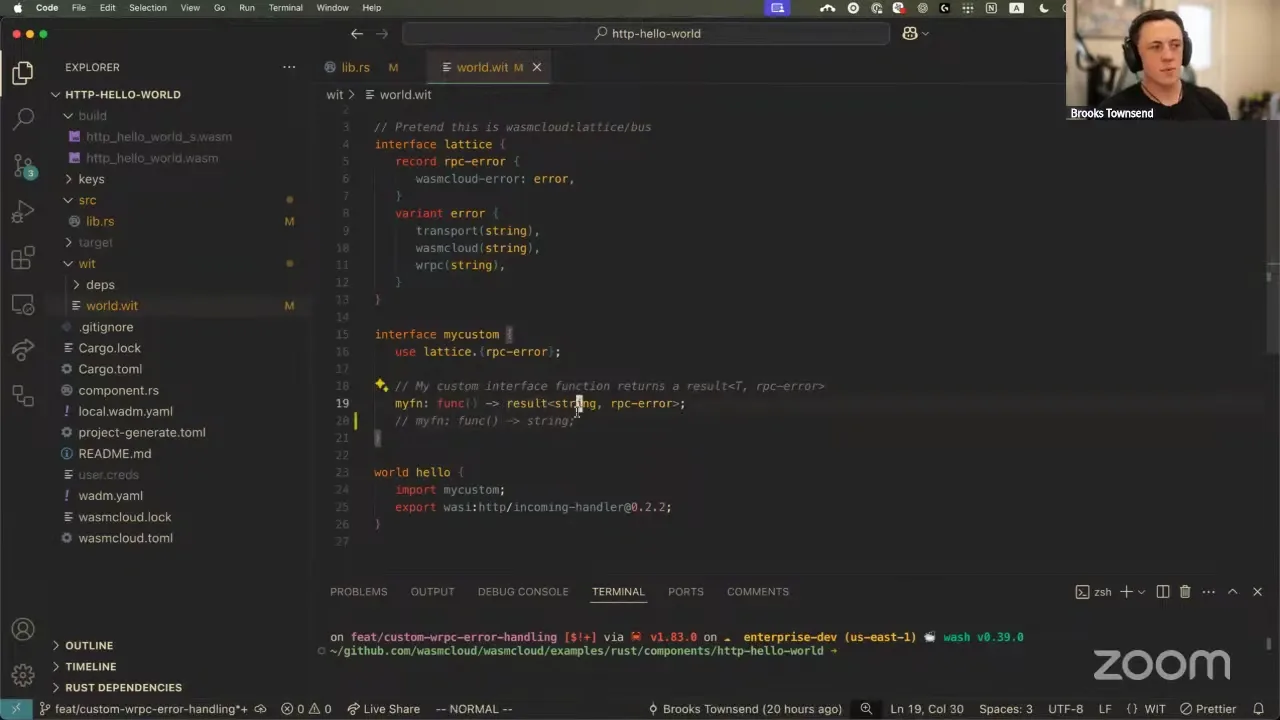This screenshot has width=1280, height=720.
Task: Click the lightbulb code action on line 18
Action: click(x=381, y=385)
